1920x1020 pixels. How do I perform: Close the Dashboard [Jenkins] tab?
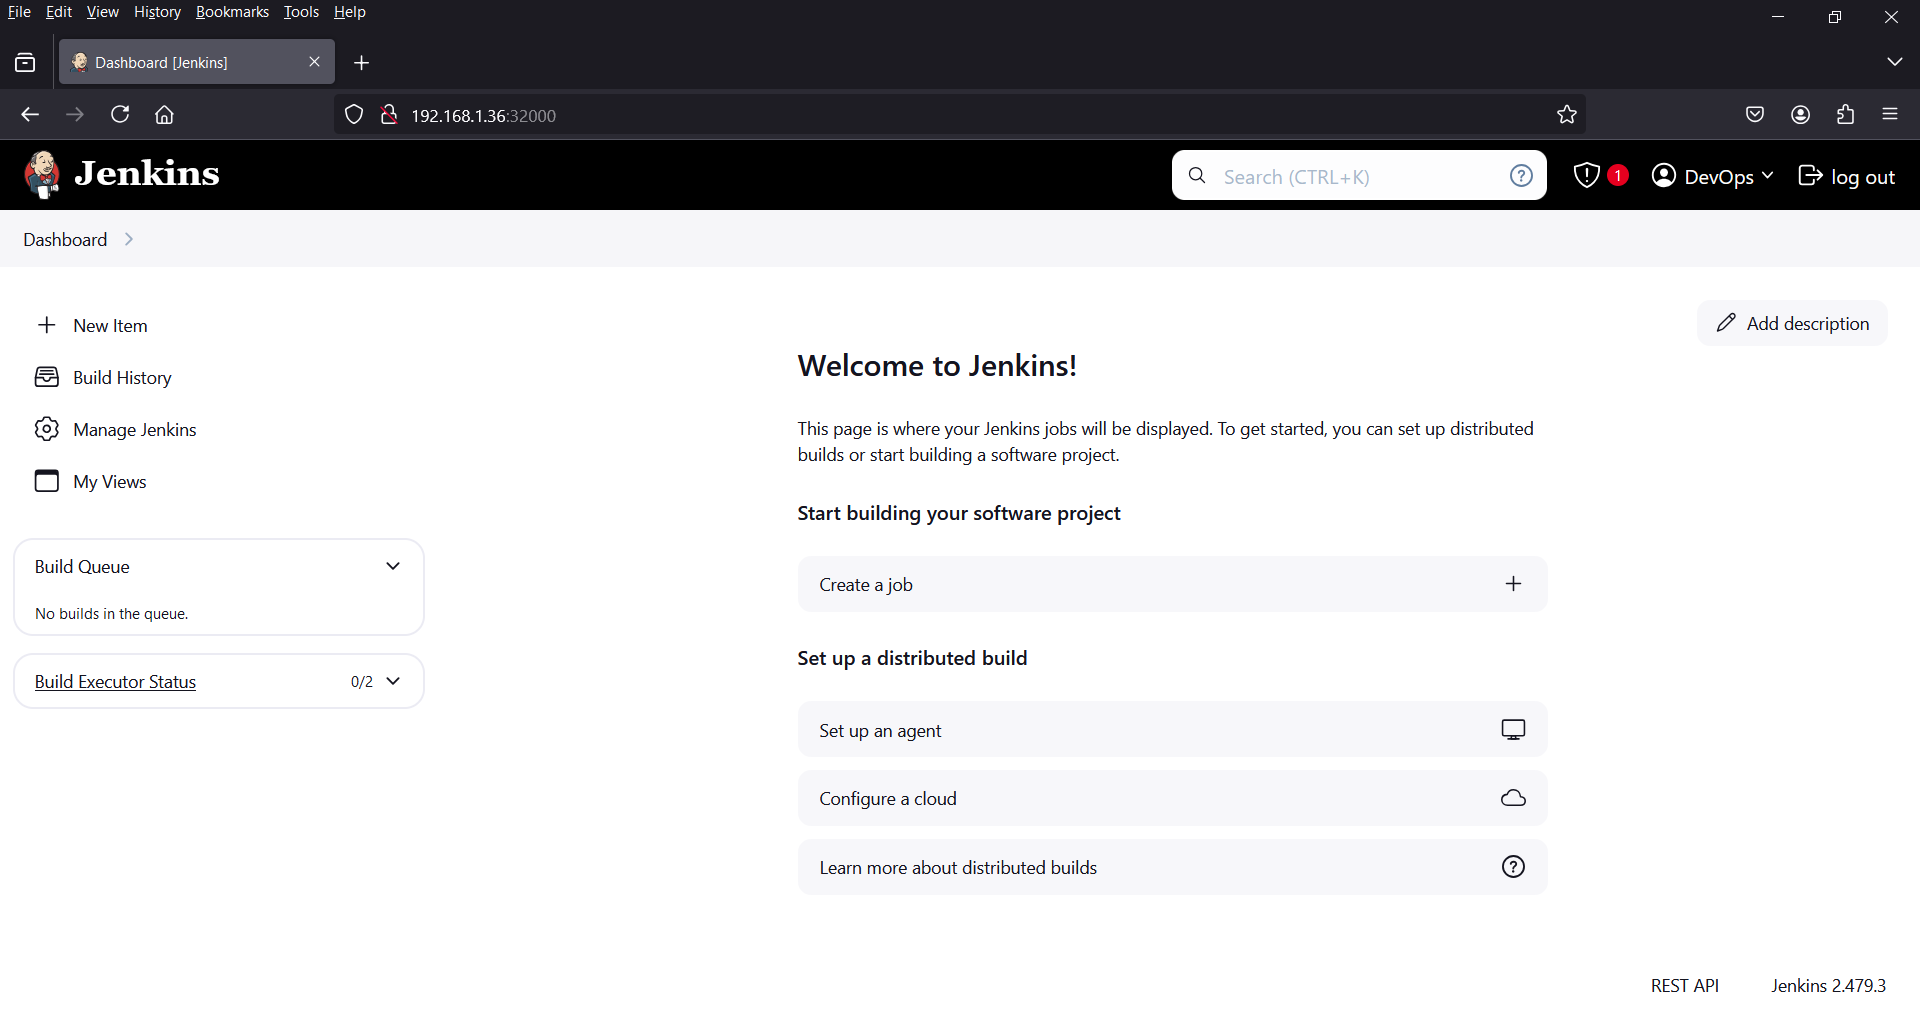pyautogui.click(x=314, y=62)
